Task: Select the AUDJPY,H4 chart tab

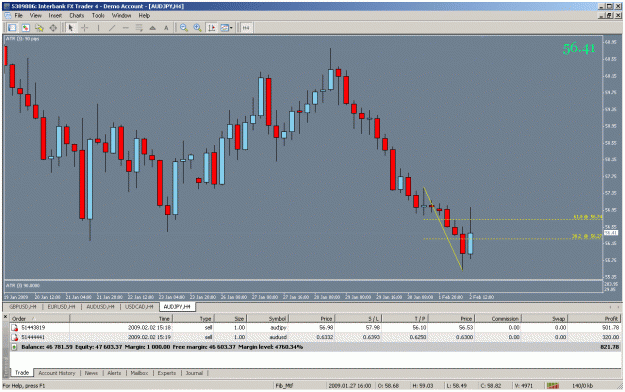Action: click(177, 307)
